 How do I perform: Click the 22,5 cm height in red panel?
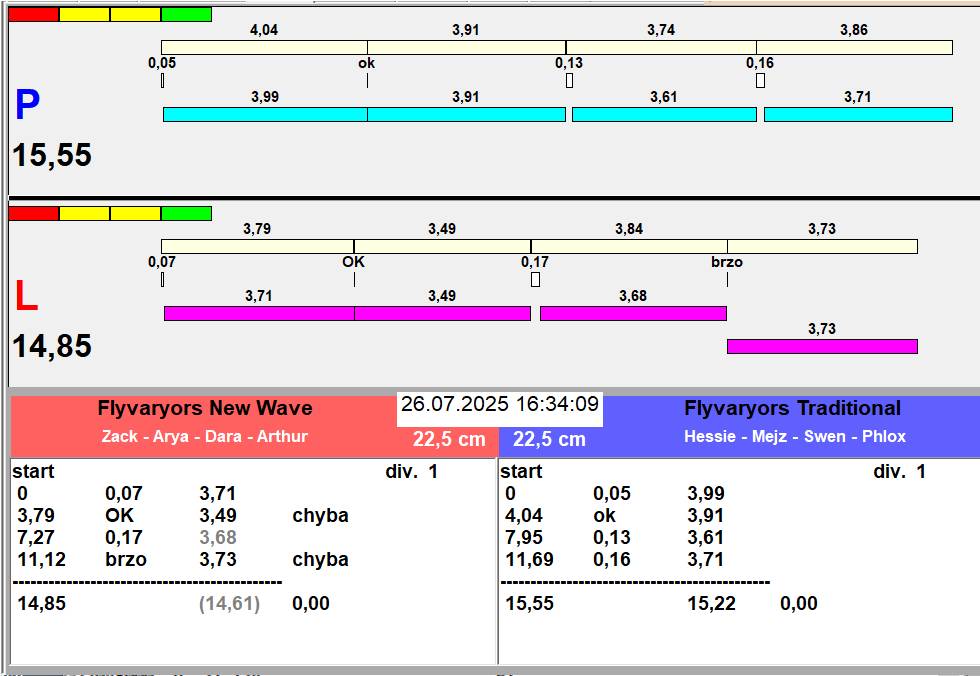point(449,439)
